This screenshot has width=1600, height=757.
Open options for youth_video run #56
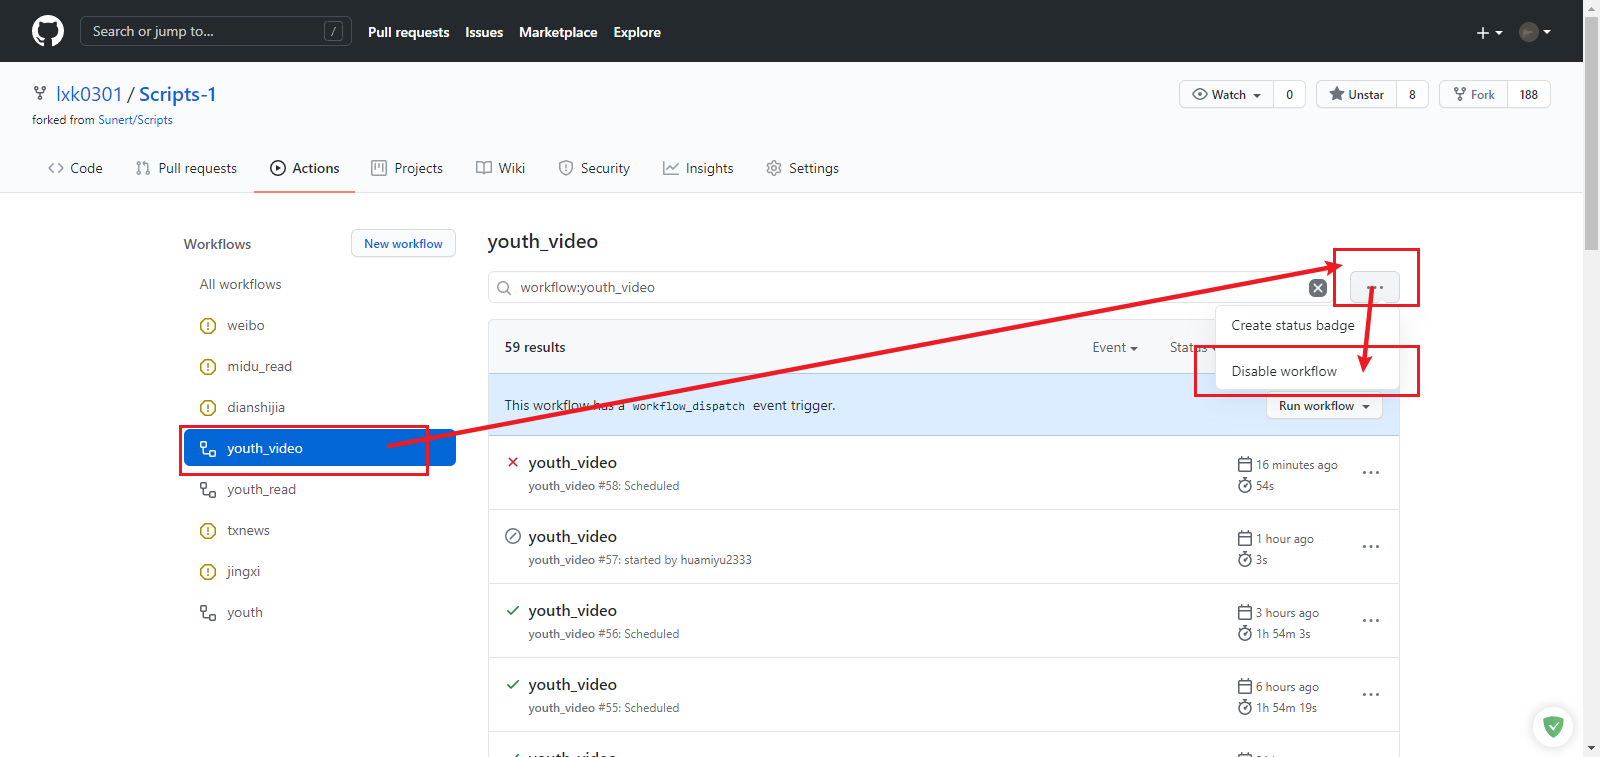tap(1370, 621)
